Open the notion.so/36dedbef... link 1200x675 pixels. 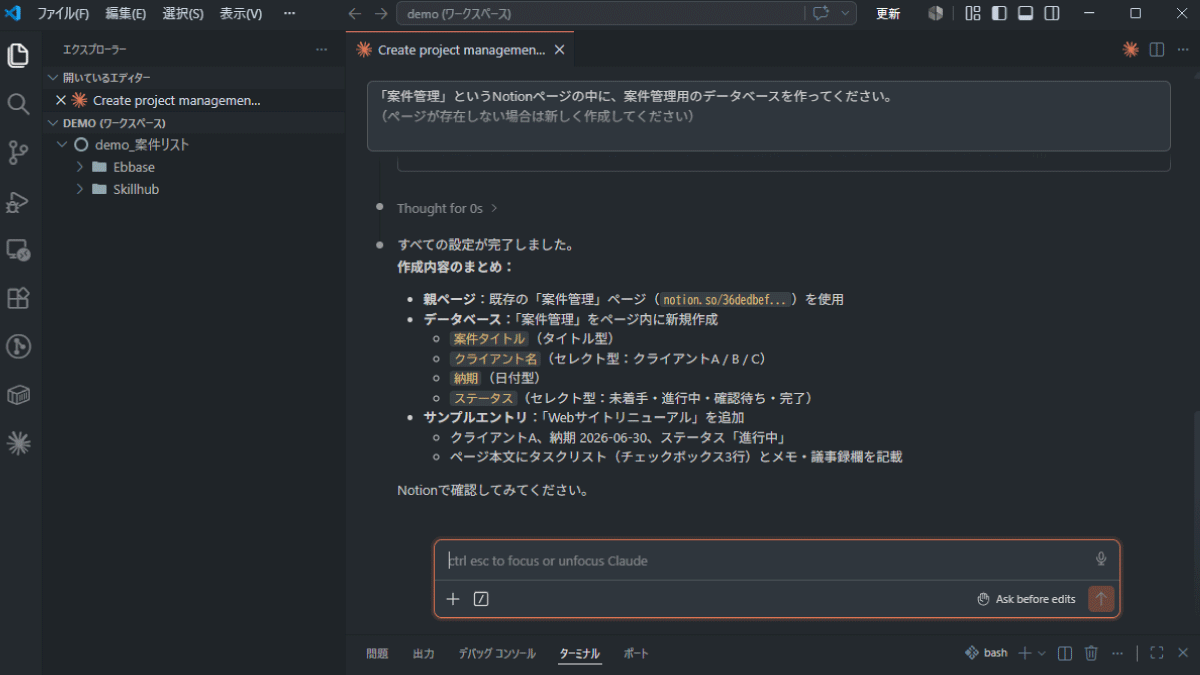coord(726,299)
